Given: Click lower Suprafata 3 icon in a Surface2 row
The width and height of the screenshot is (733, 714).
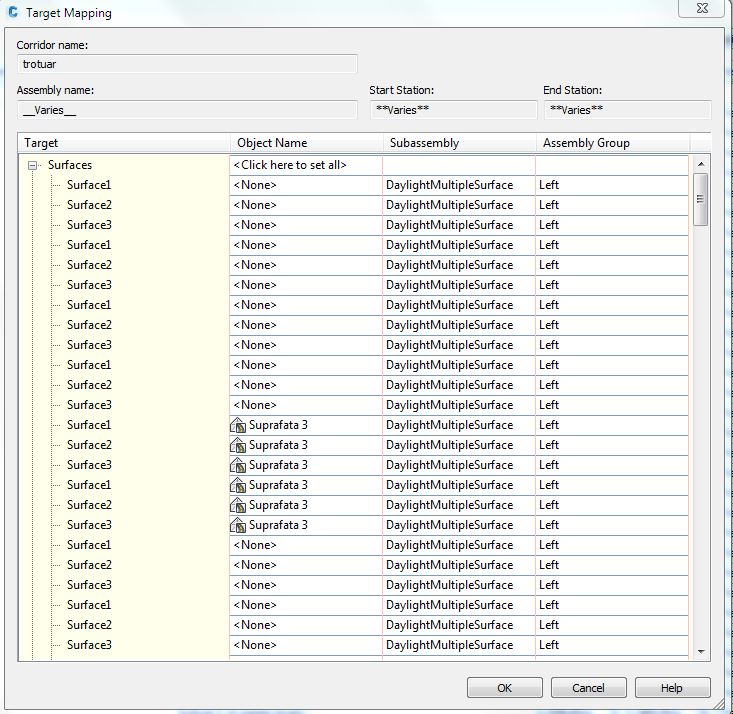Looking at the screenshot, I should (238, 505).
